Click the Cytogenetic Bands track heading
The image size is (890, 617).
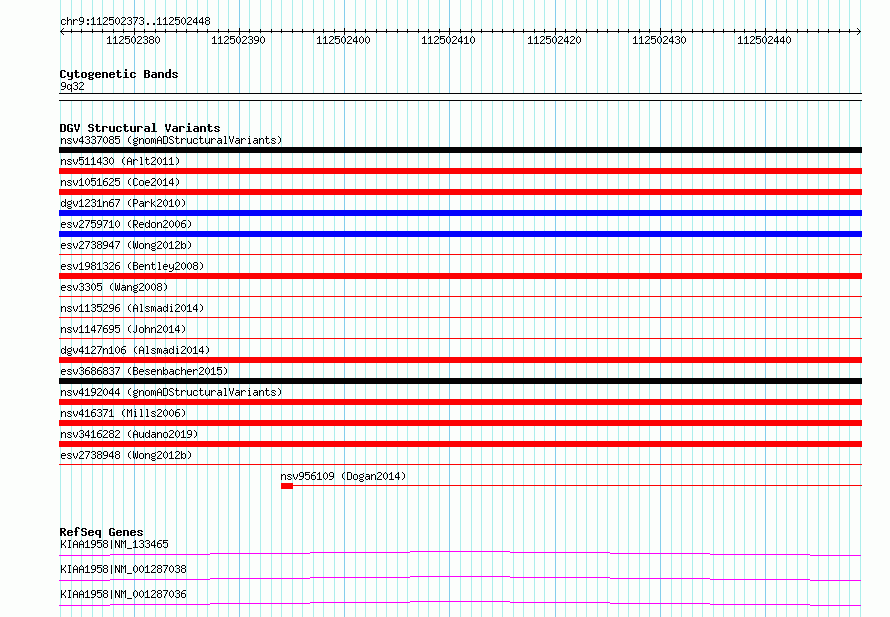click(119, 74)
